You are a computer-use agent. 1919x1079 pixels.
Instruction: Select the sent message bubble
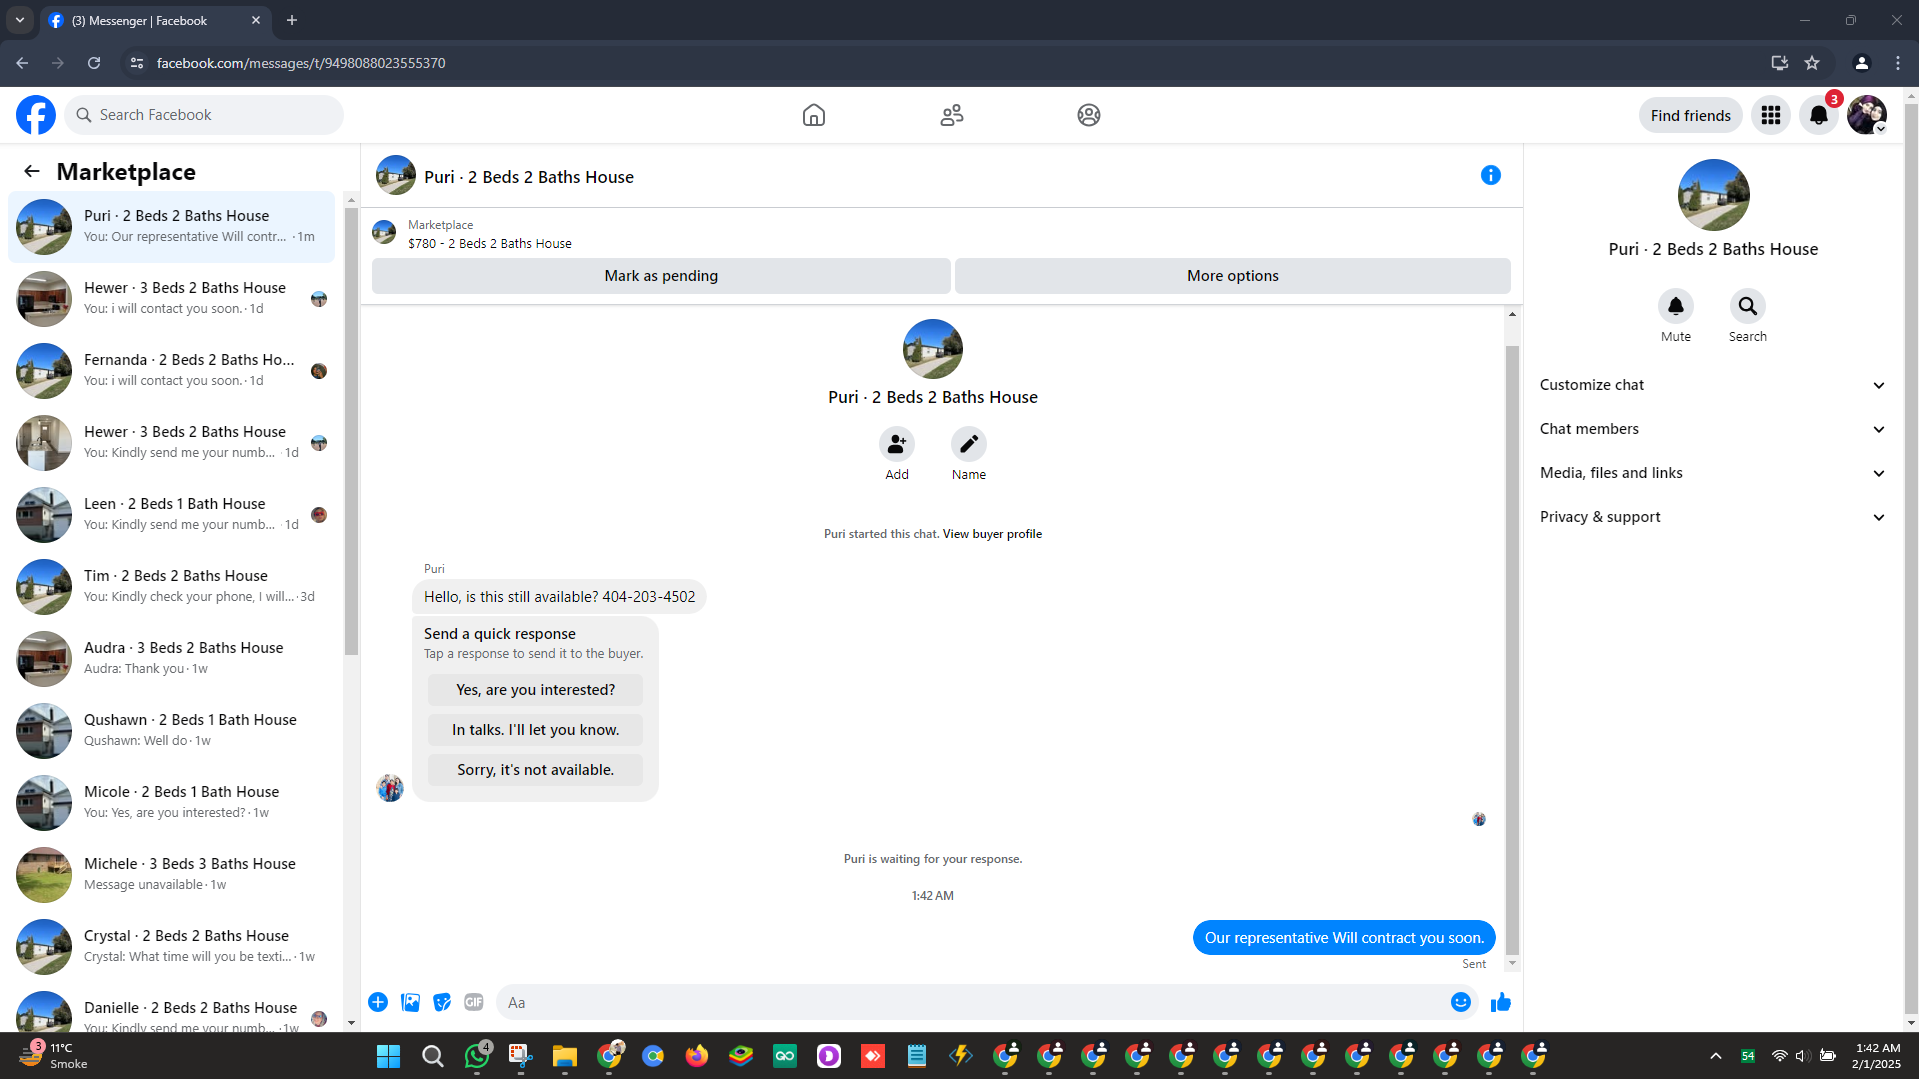1344,938
